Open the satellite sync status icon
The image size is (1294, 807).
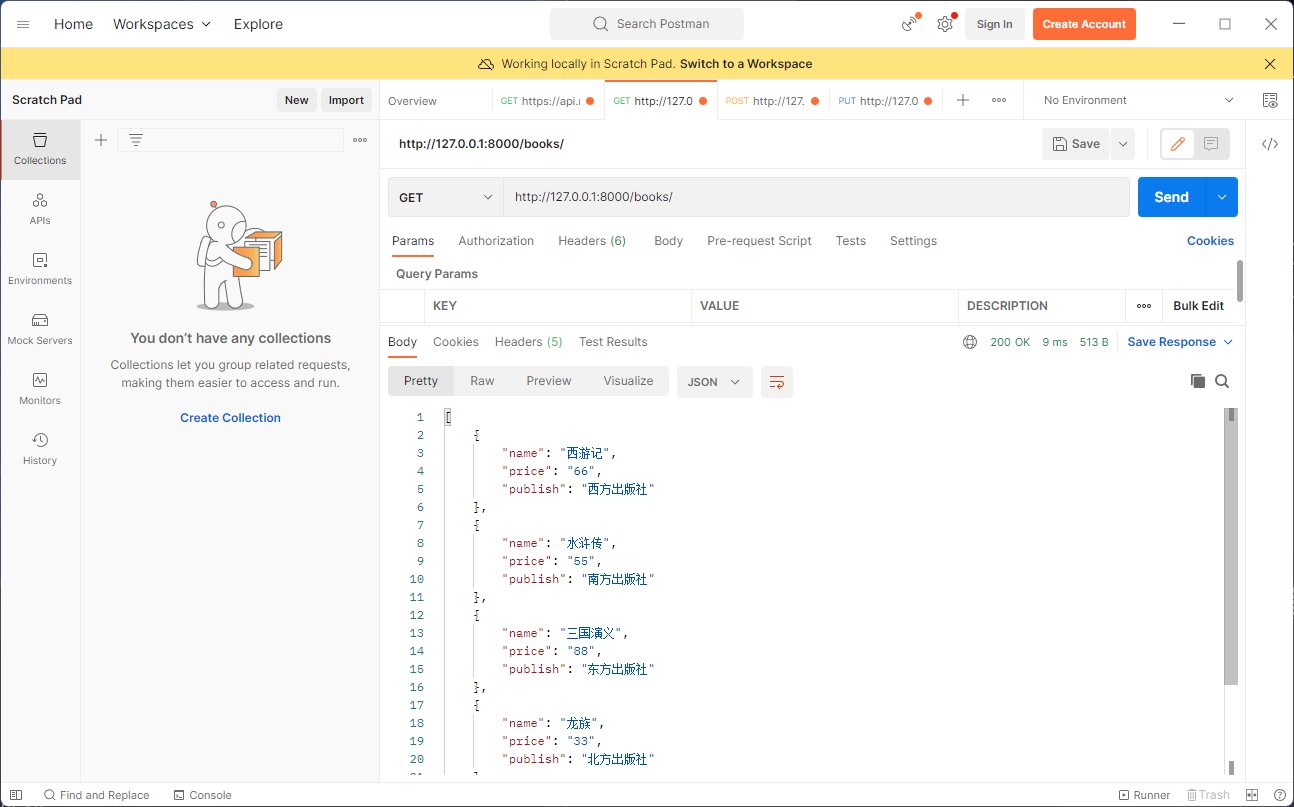pyautogui.click(x=910, y=24)
